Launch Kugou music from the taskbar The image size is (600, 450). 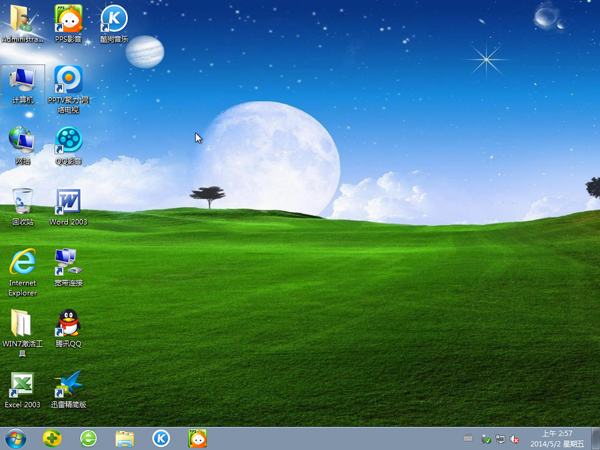pyautogui.click(x=161, y=439)
